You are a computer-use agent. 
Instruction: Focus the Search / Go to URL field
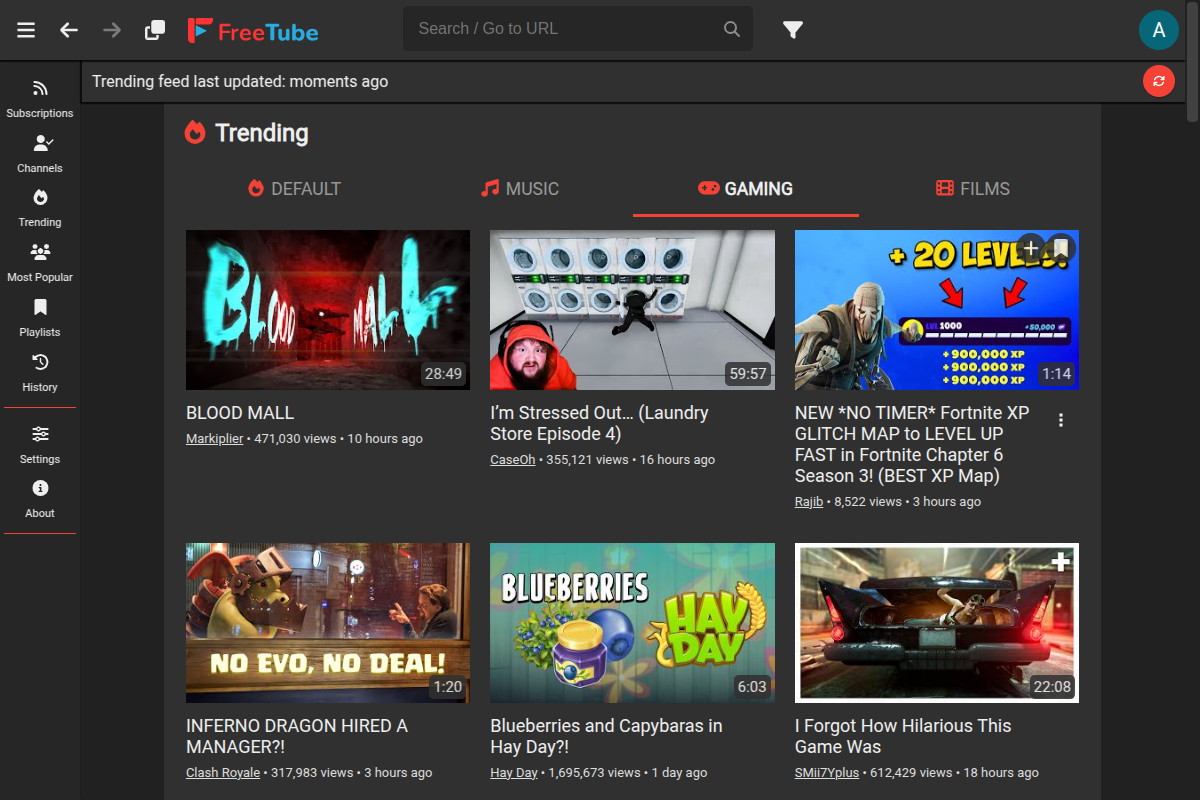click(x=565, y=29)
